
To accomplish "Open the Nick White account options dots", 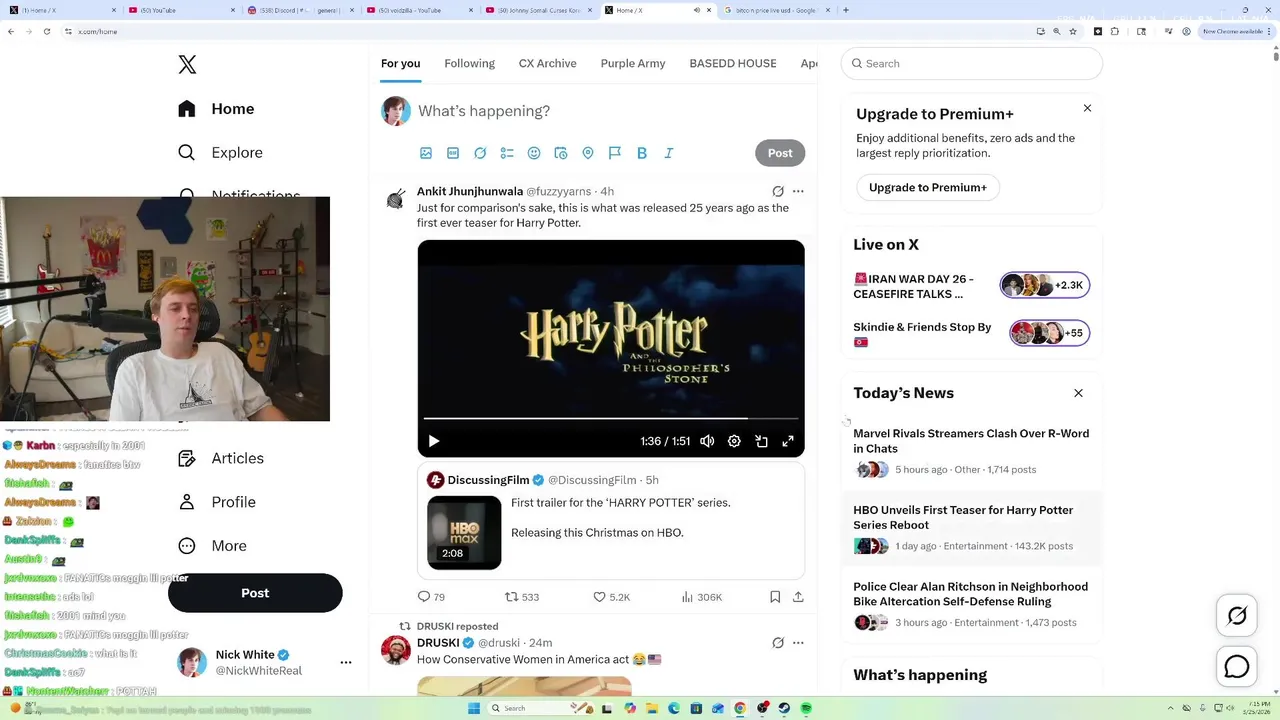I will [346, 662].
